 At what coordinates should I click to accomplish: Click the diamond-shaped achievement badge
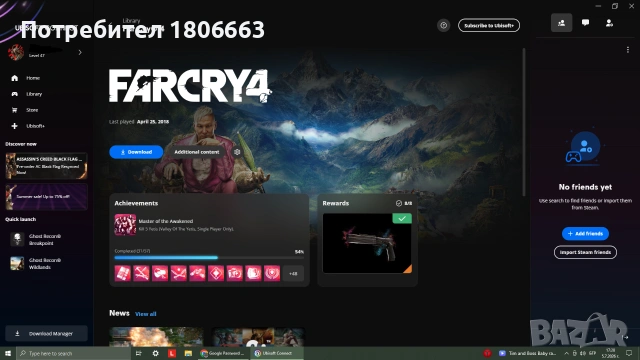[x=216, y=273]
